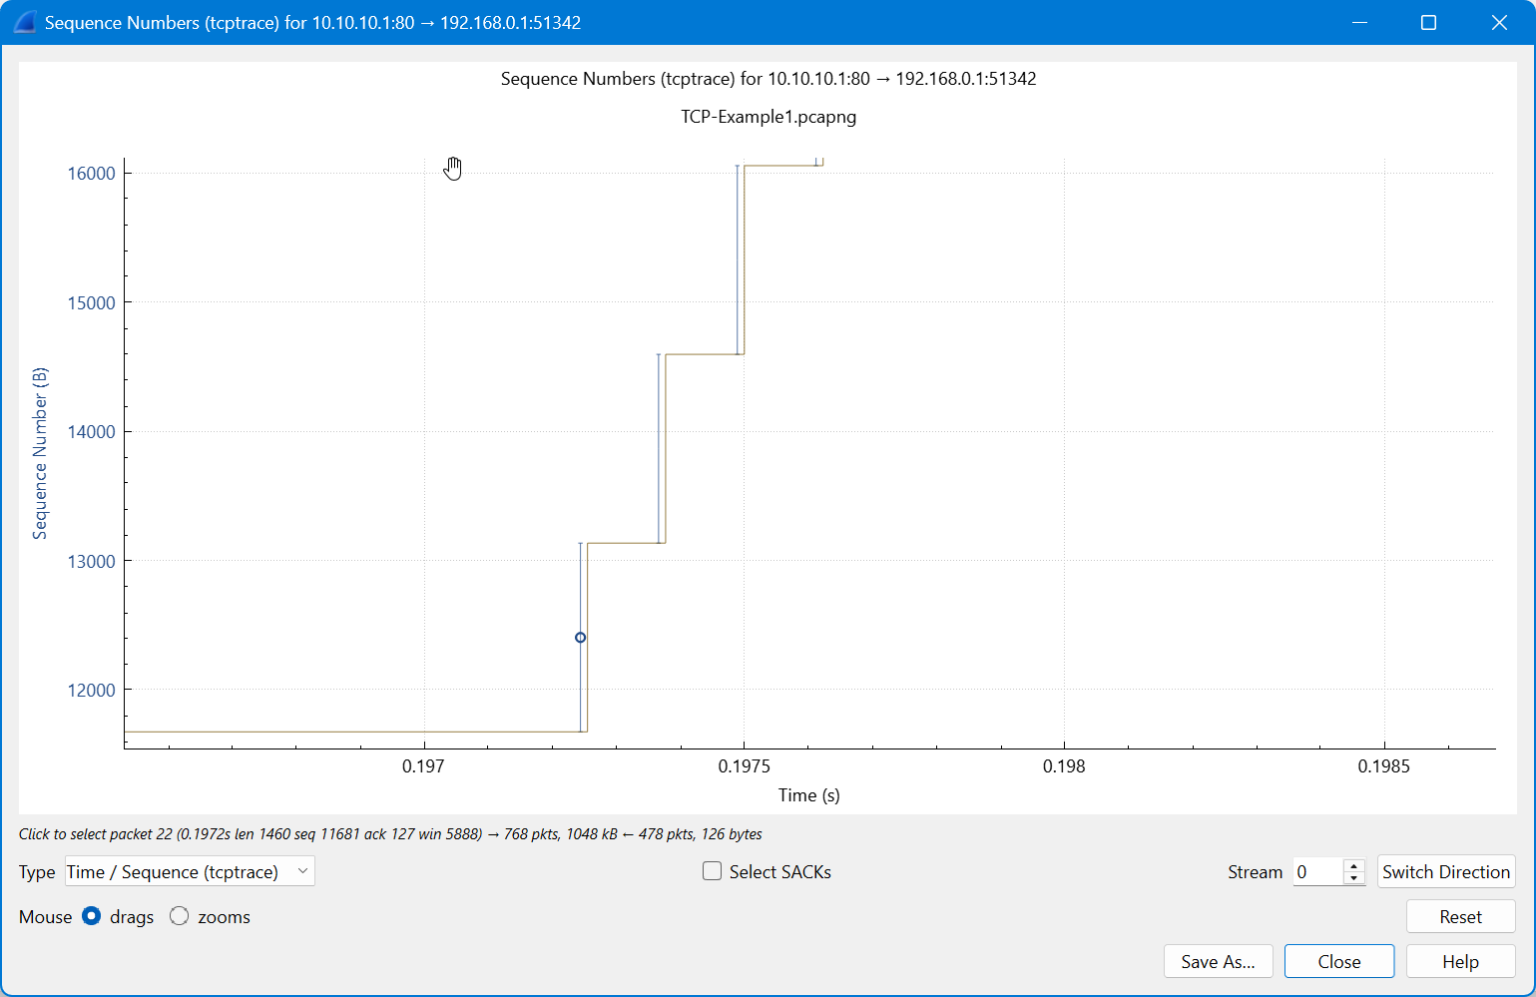Image resolution: width=1536 pixels, height=997 pixels.
Task: Select the zooms mouse behavior radio button
Action: click(x=180, y=916)
